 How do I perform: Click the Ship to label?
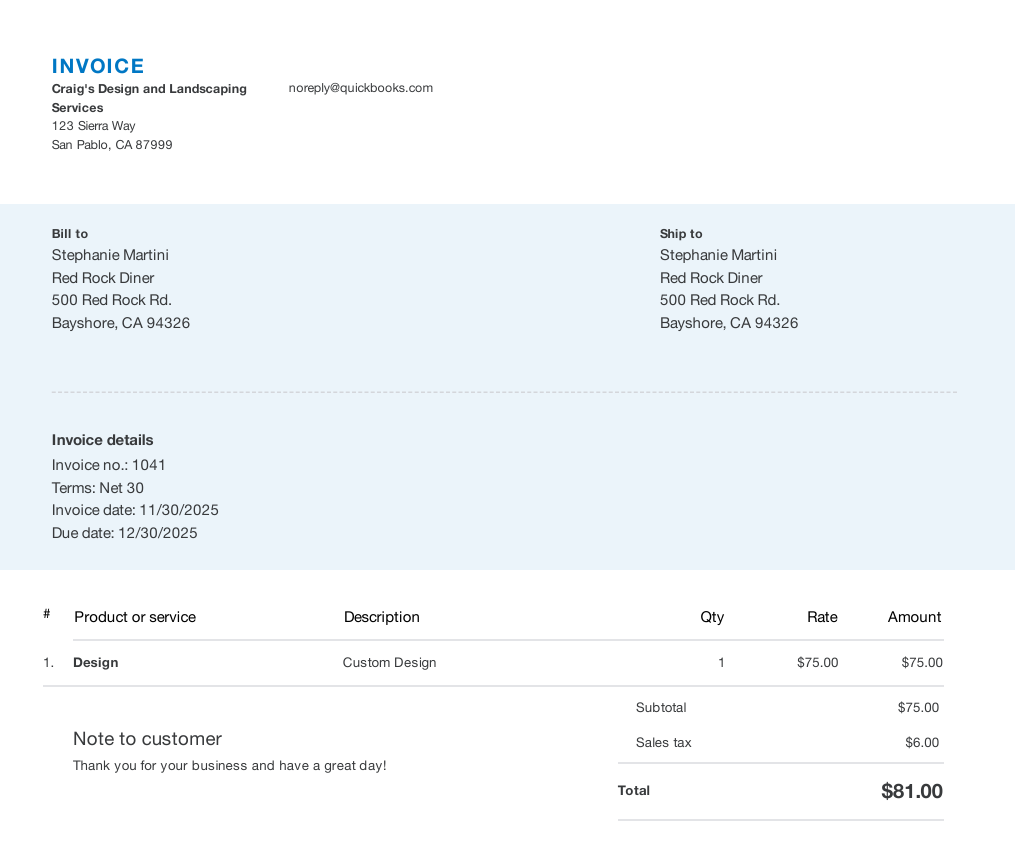tap(681, 234)
